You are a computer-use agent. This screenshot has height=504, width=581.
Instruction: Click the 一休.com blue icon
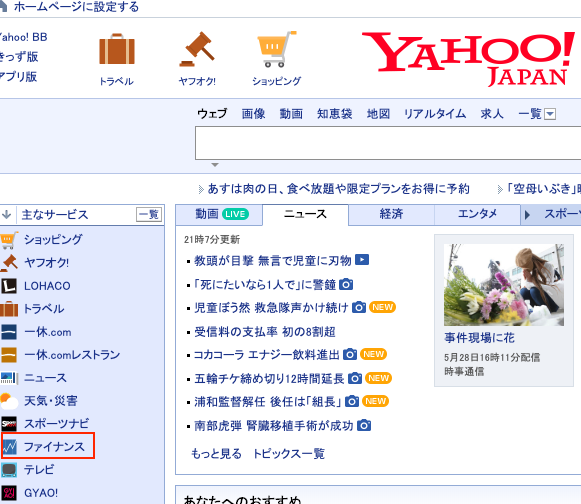tap(9, 332)
